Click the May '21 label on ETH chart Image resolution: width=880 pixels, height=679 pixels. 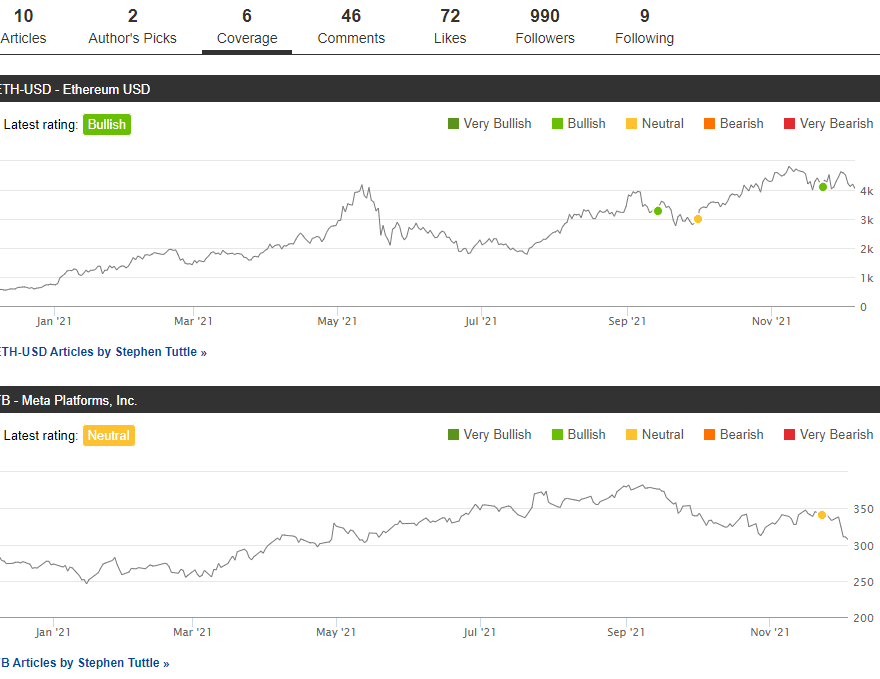337,321
